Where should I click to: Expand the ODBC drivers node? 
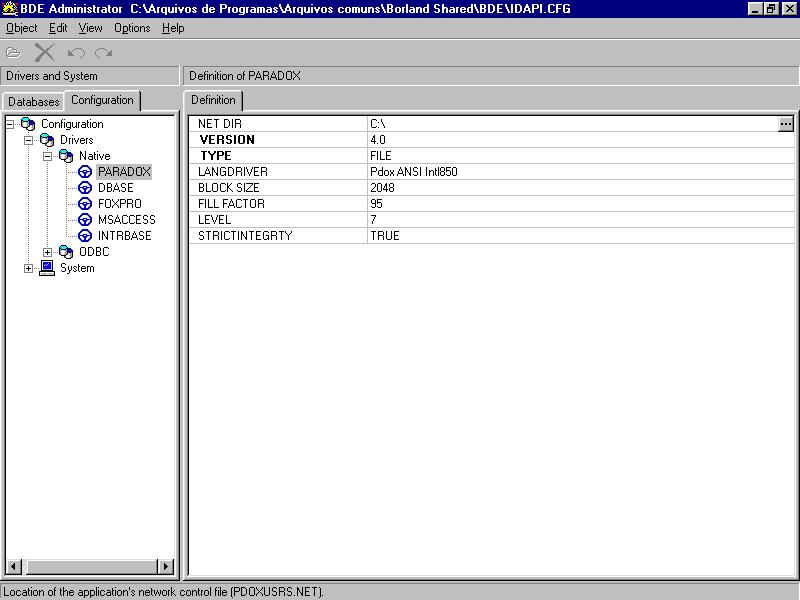pos(47,252)
